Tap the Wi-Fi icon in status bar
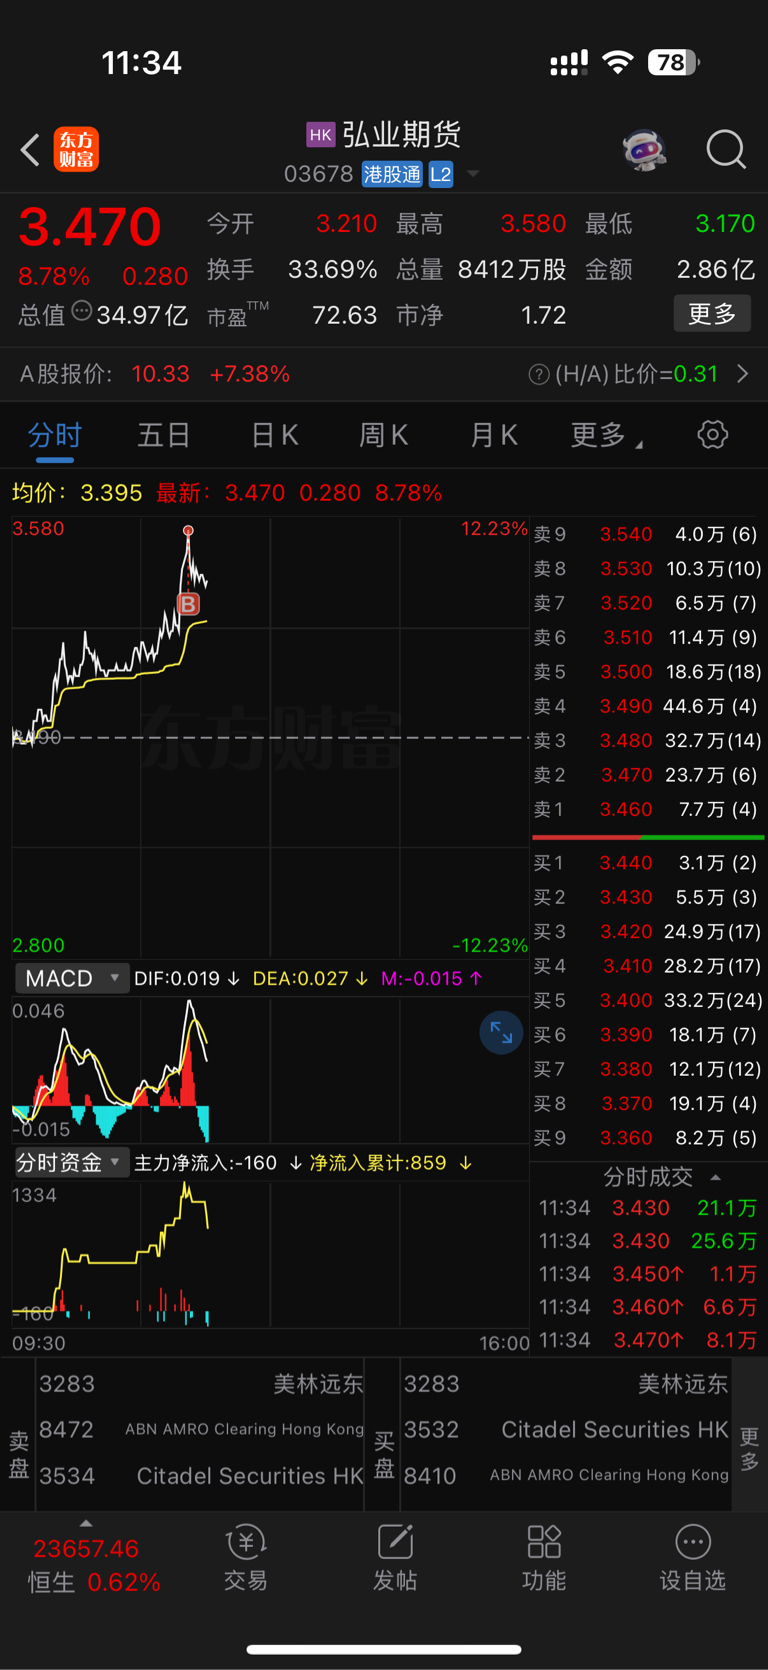The width and height of the screenshot is (768, 1670). [x=618, y=63]
